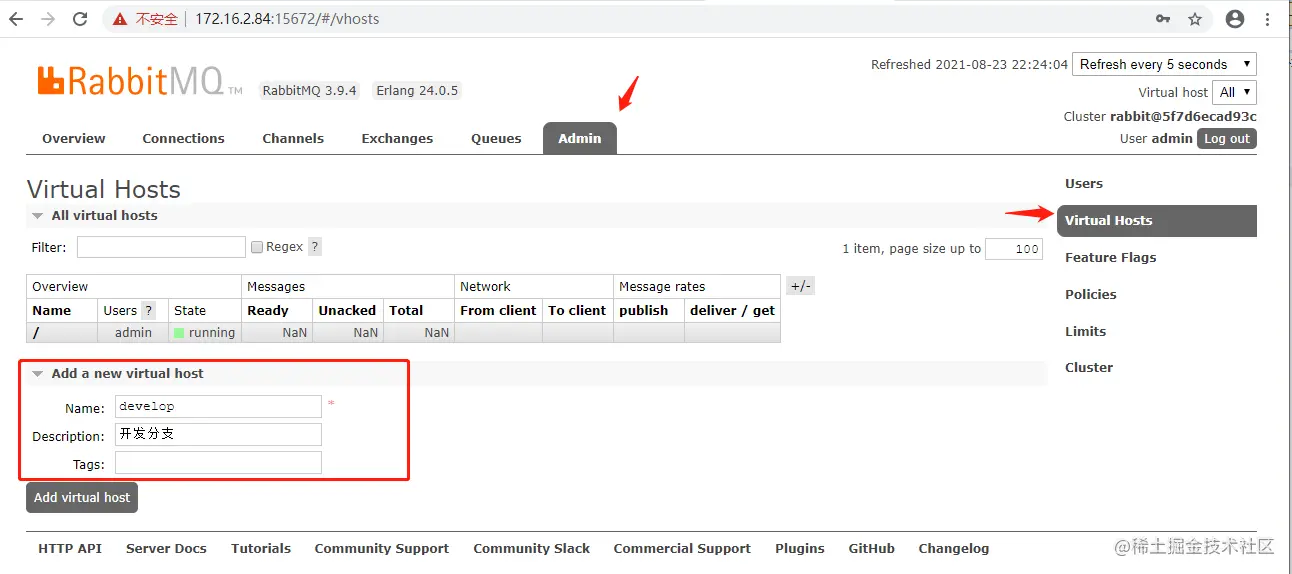The image size is (1292, 574).
Task: Sort by the publish column header
Action: 644,311
